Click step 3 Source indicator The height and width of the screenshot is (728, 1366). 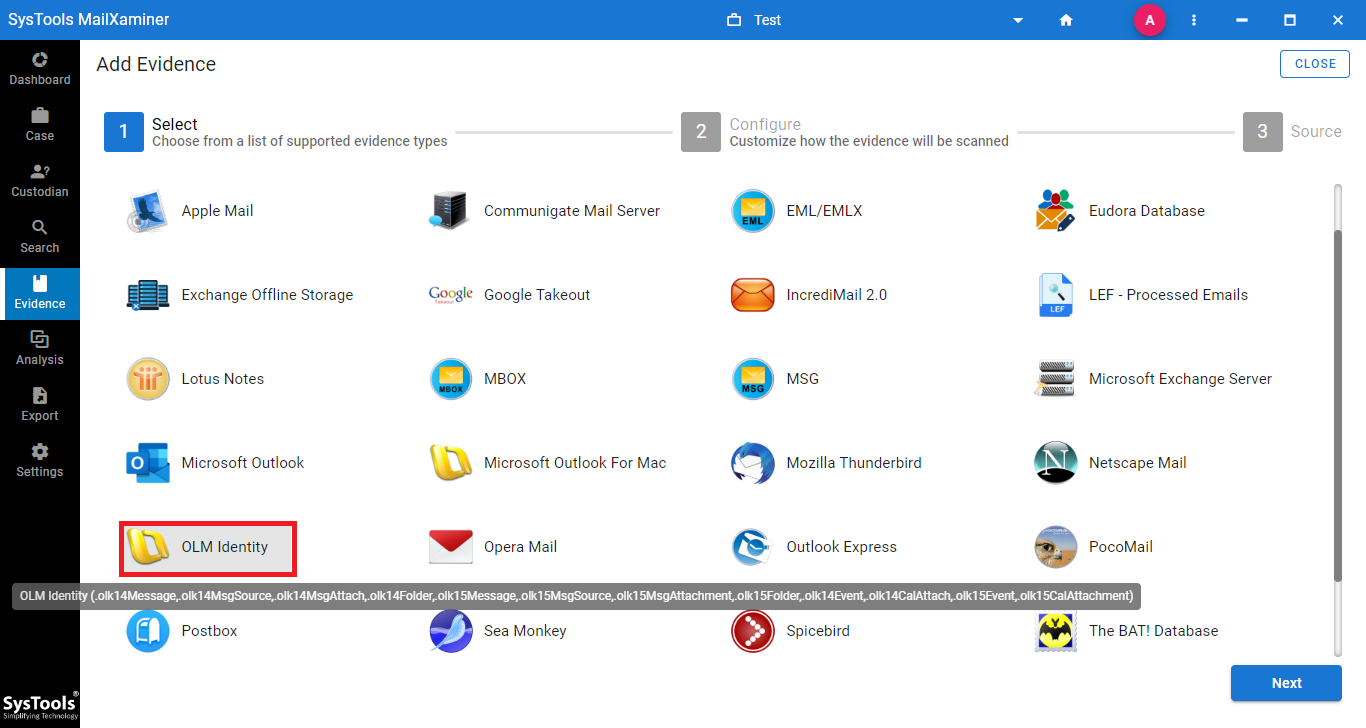(x=1263, y=132)
